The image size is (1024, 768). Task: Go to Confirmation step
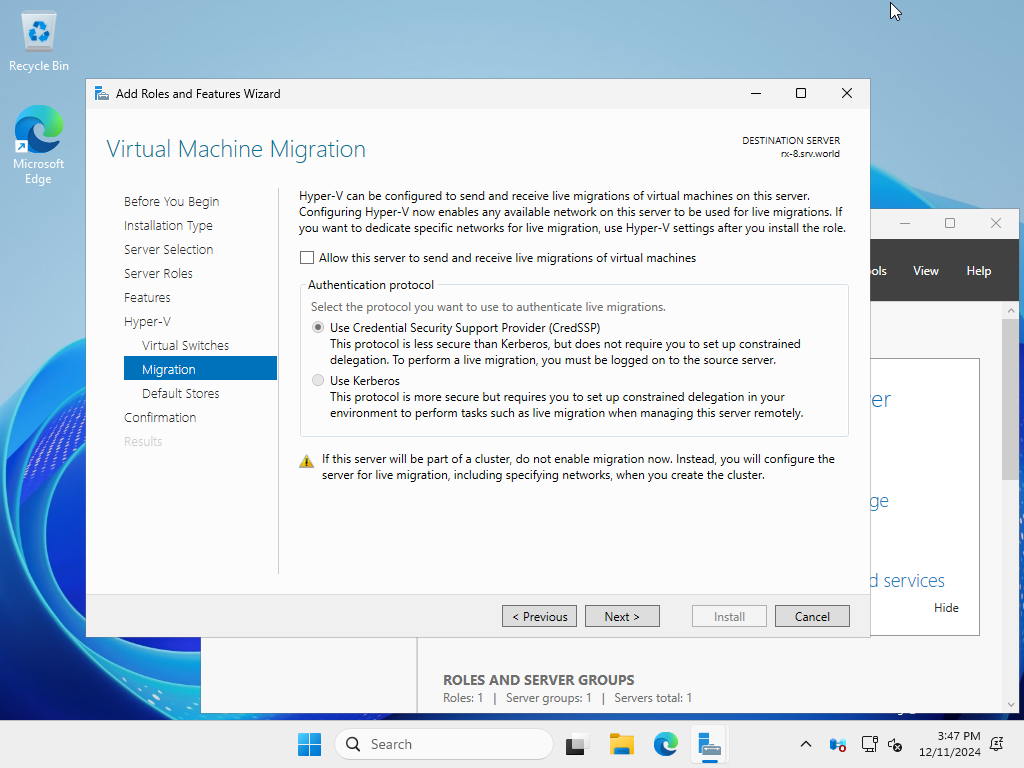[x=160, y=417]
